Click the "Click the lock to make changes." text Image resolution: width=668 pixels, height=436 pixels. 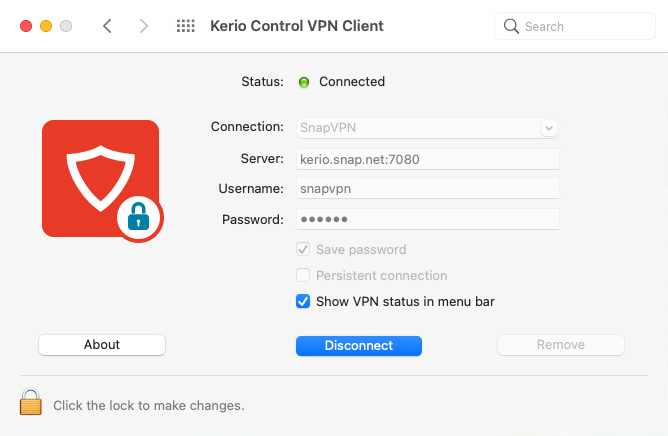(x=149, y=405)
